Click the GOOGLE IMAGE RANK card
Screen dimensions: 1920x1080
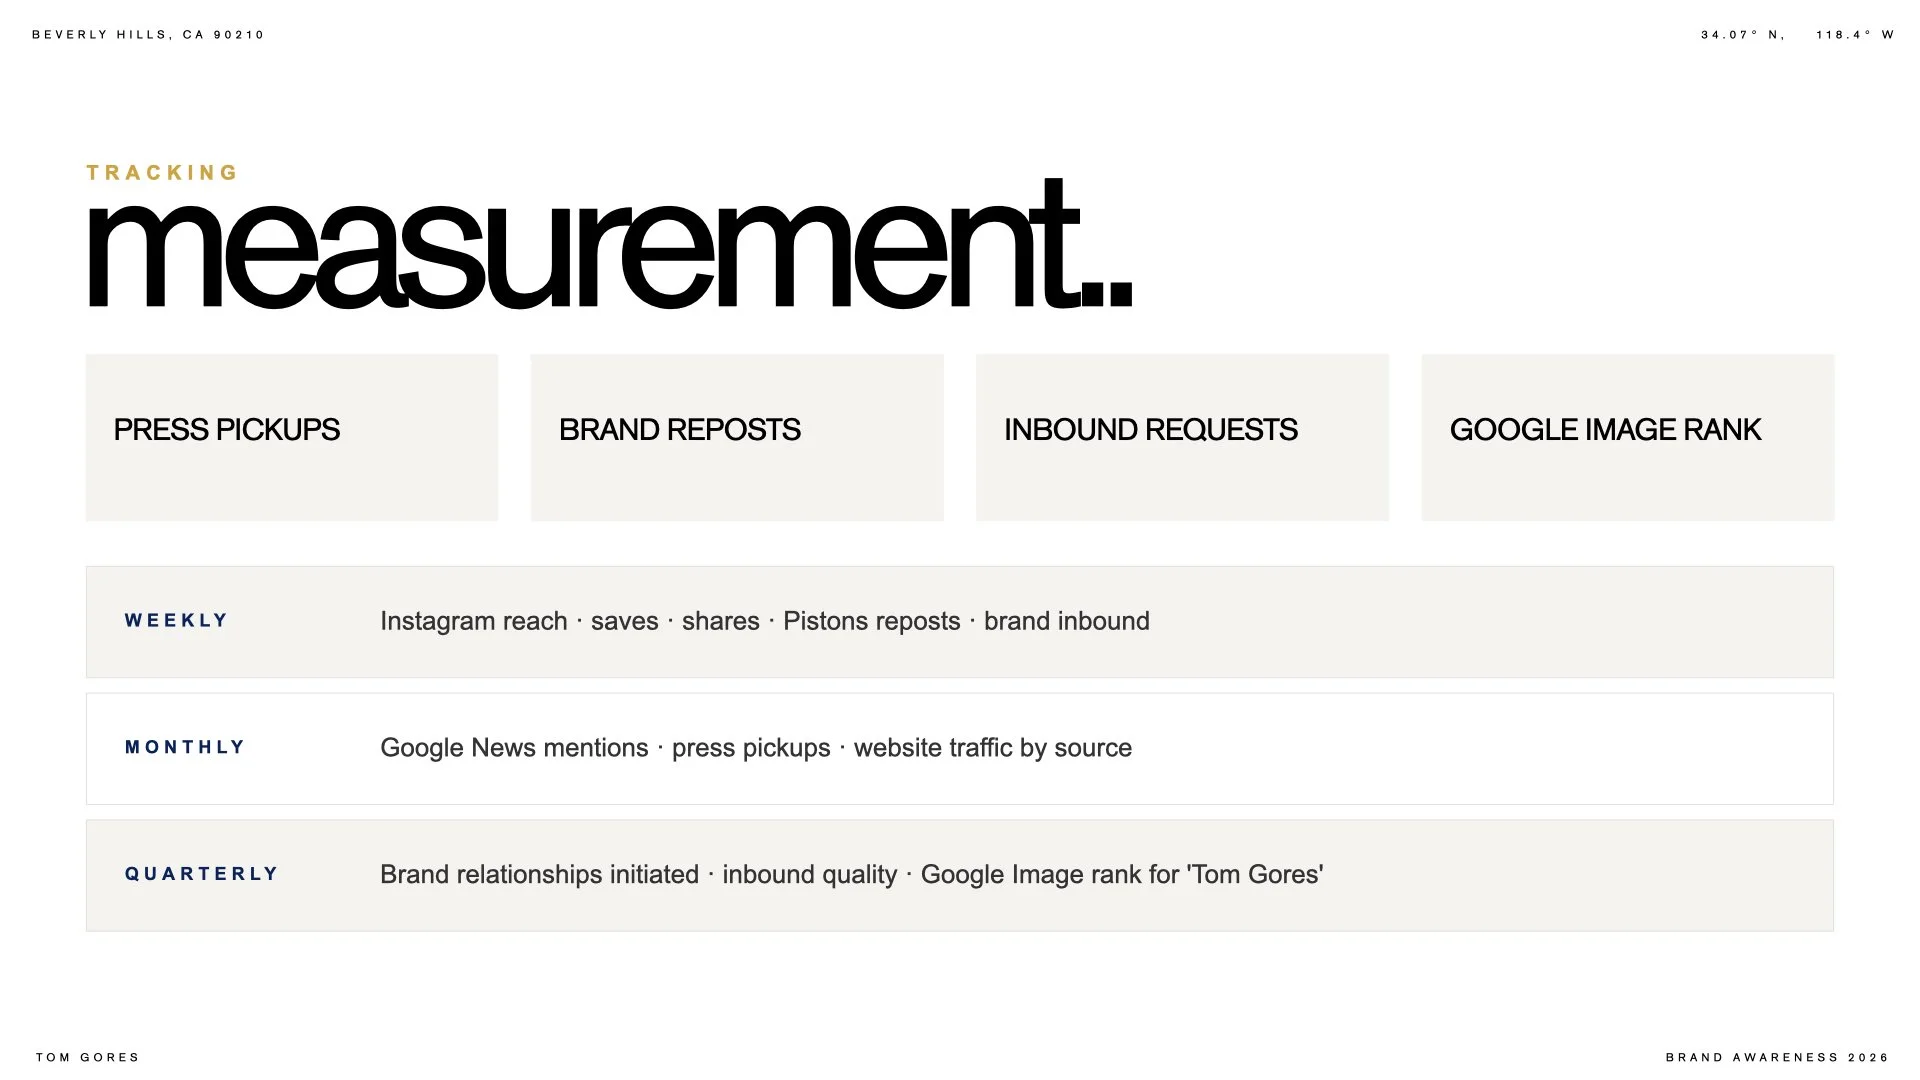(1628, 437)
